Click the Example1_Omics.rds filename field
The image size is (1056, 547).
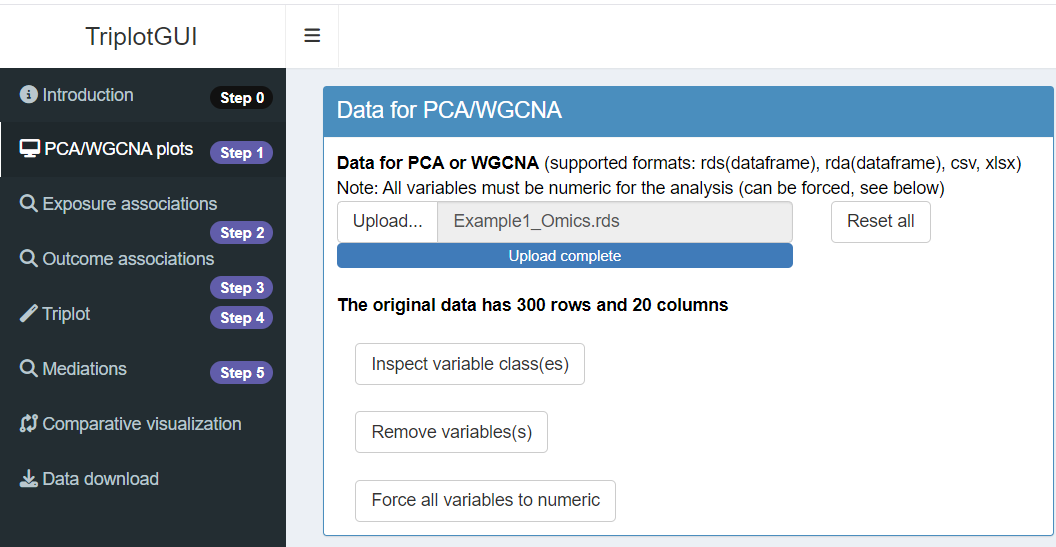(x=614, y=221)
